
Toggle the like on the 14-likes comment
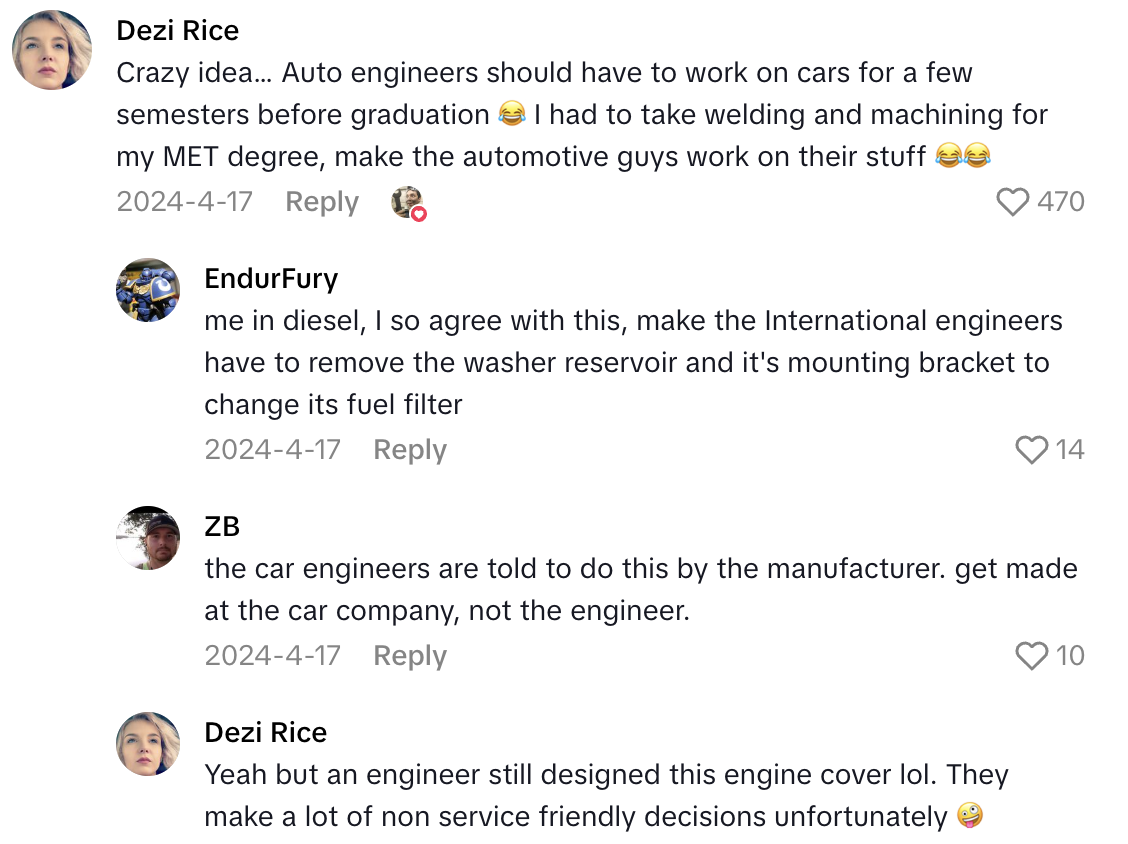click(1031, 450)
